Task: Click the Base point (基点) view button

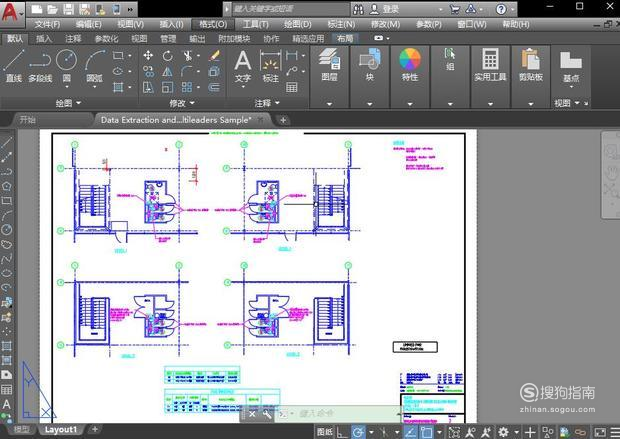Action: click(571, 66)
